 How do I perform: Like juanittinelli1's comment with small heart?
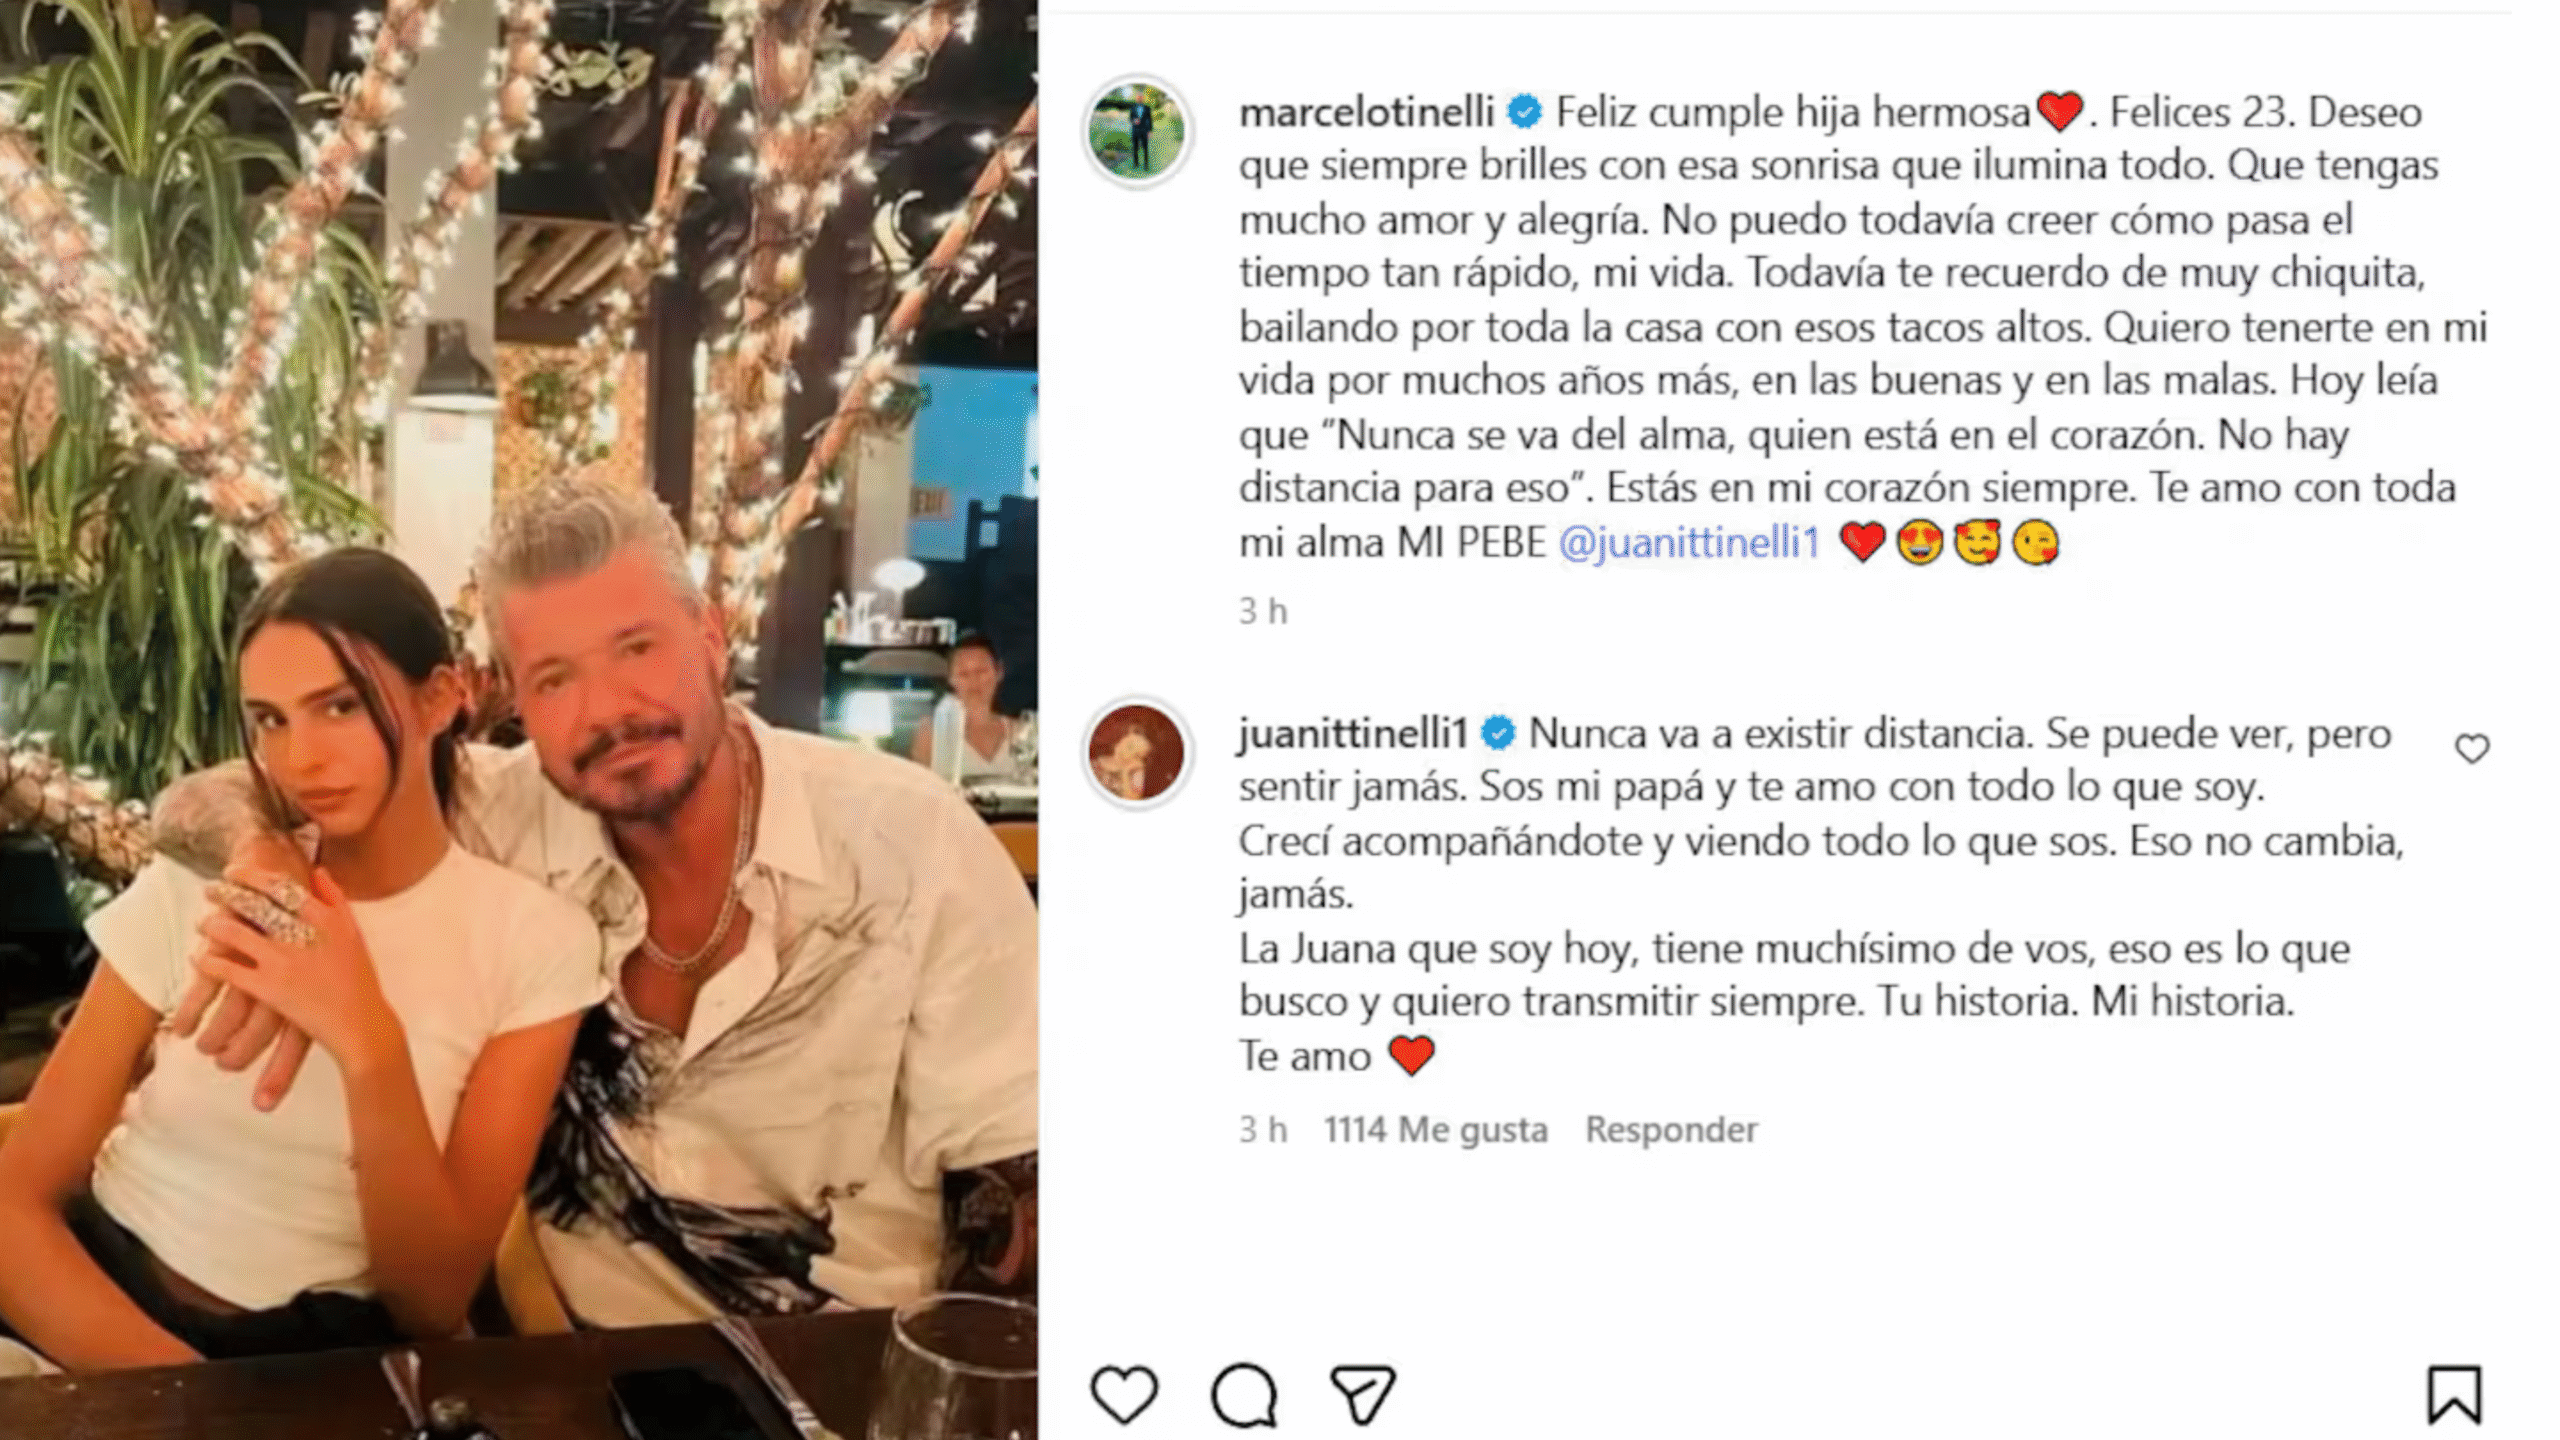(2472, 748)
